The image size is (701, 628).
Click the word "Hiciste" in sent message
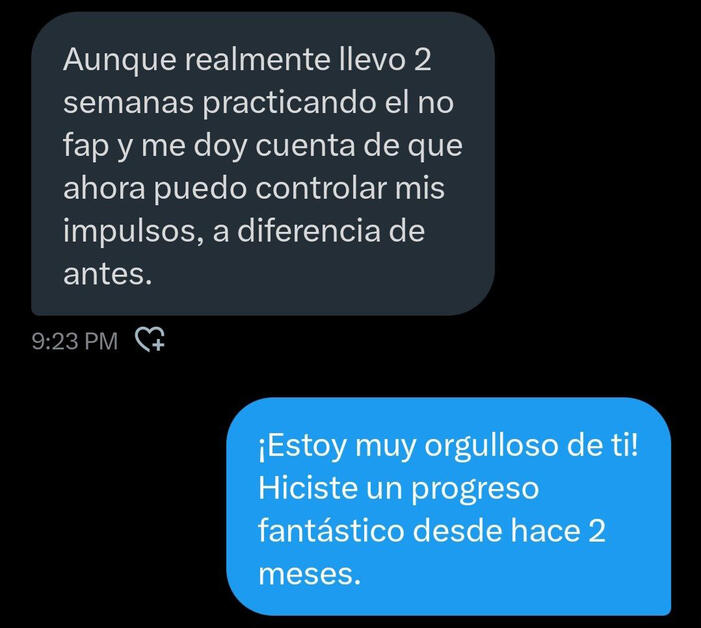tap(308, 488)
